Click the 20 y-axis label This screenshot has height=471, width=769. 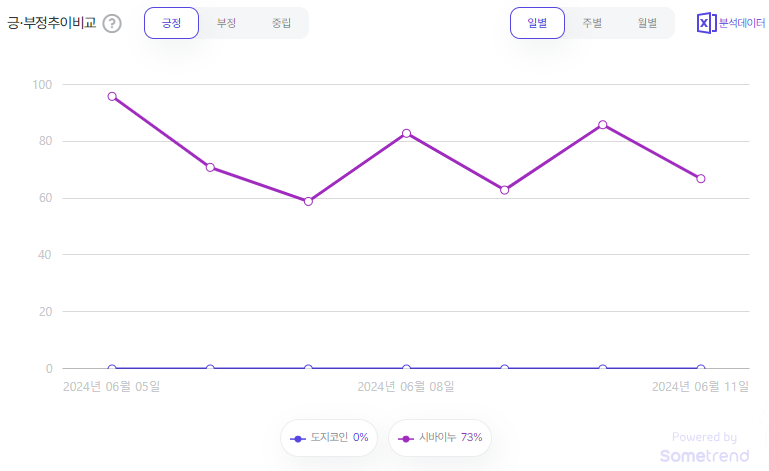[45, 312]
